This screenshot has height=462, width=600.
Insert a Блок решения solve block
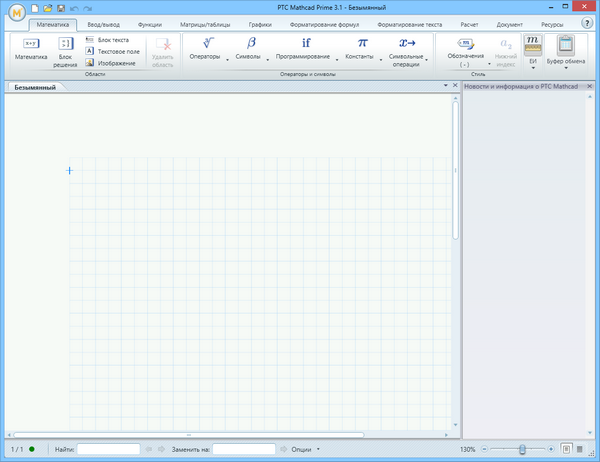[x=65, y=48]
